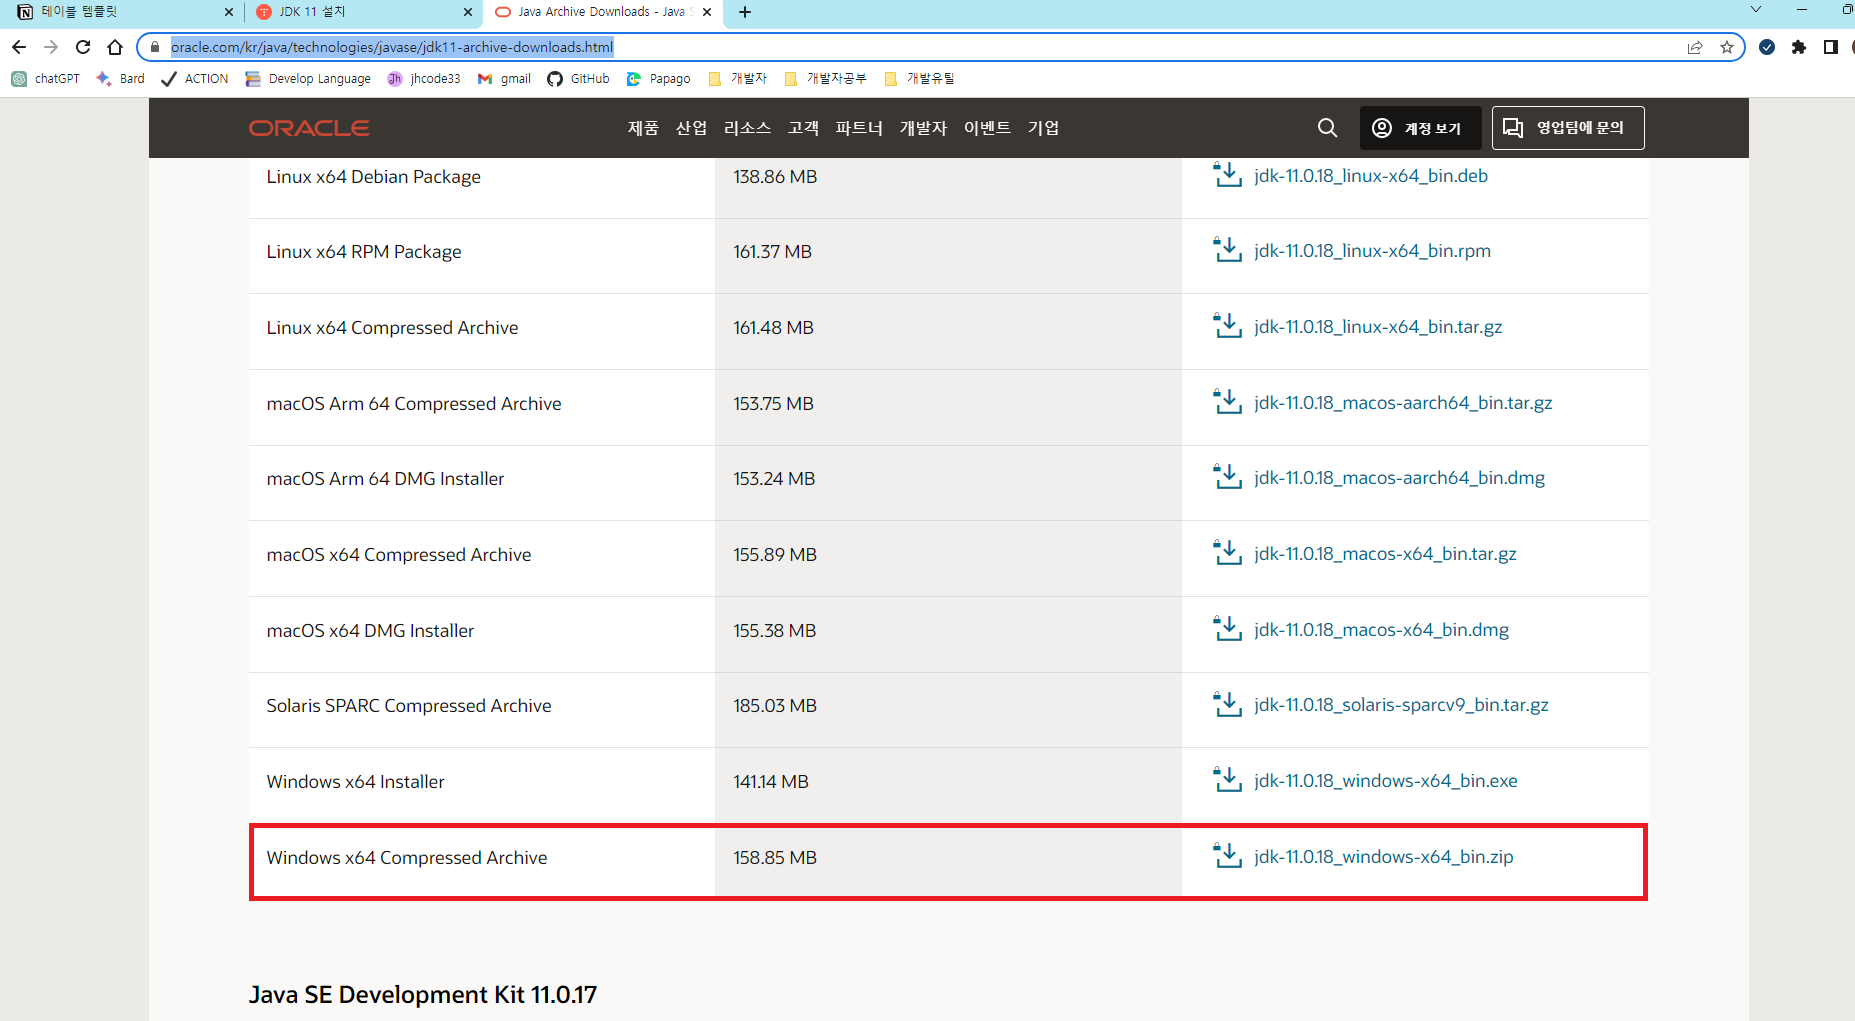Download icon for windows-x64_bin.exe
The width and height of the screenshot is (1855, 1021).
click(1227, 779)
